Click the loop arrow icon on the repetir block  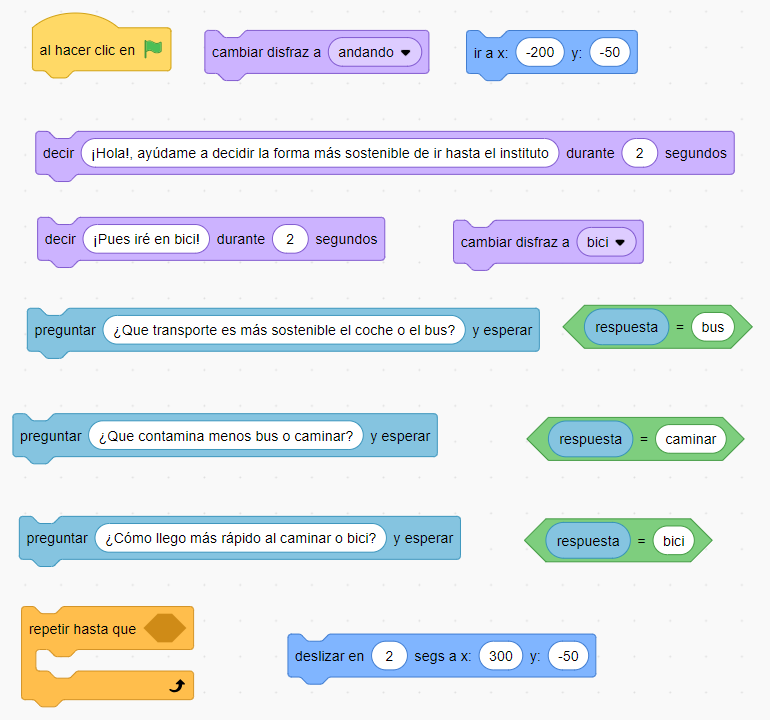click(178, 685)
